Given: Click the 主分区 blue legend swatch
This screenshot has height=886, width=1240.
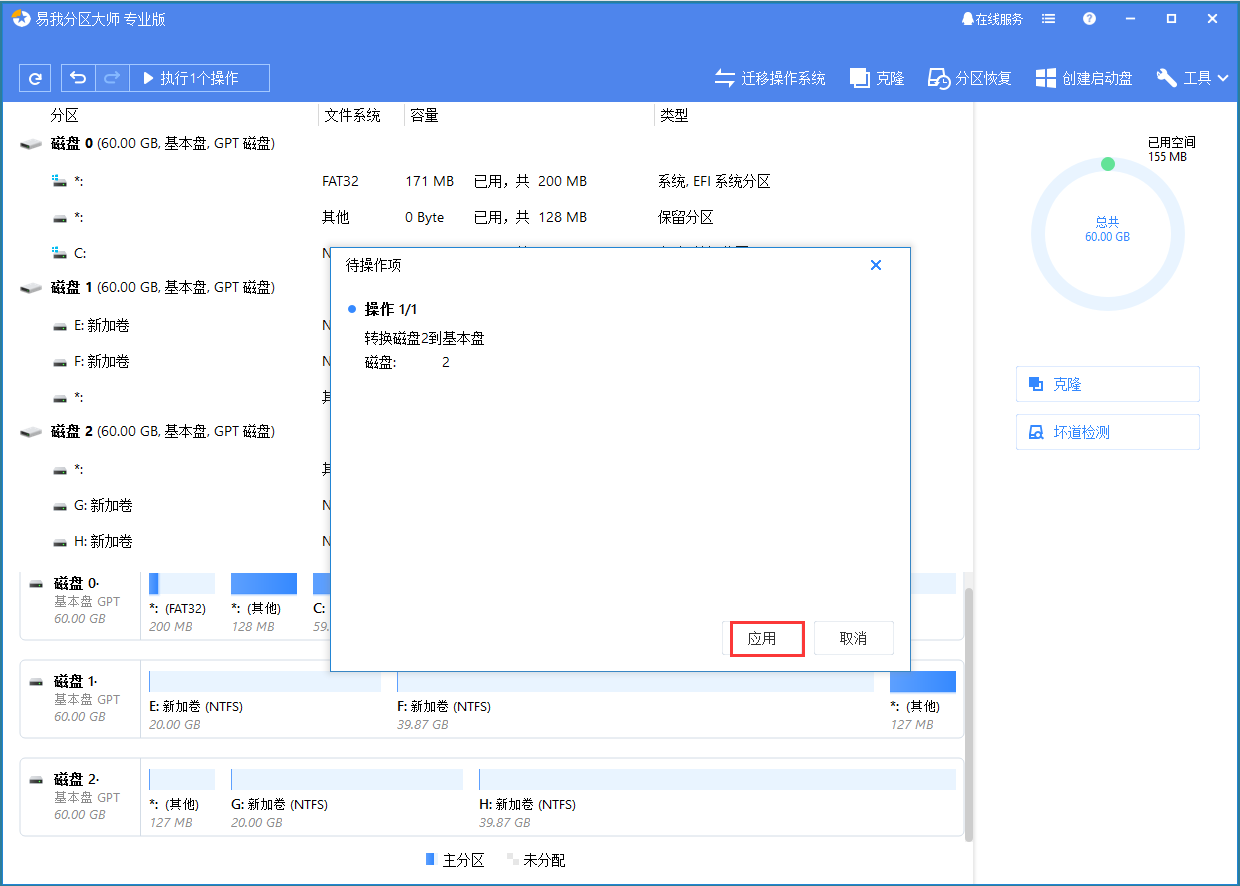Looking at the screenshot, I should click(x=430, y=859).
